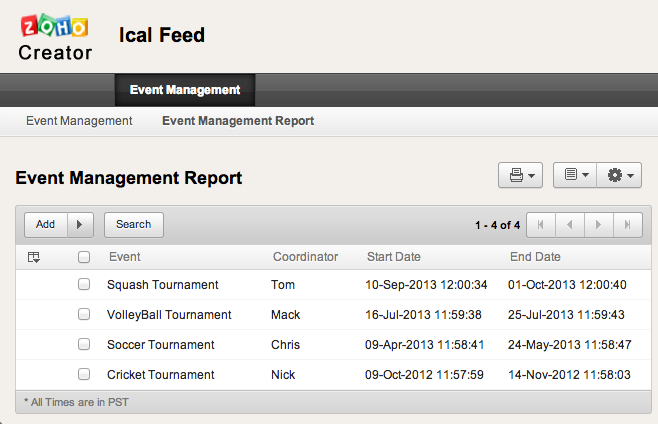
Task: Click coordinator Mack cell
Action: pyautogui.click(x=285, y=315)
